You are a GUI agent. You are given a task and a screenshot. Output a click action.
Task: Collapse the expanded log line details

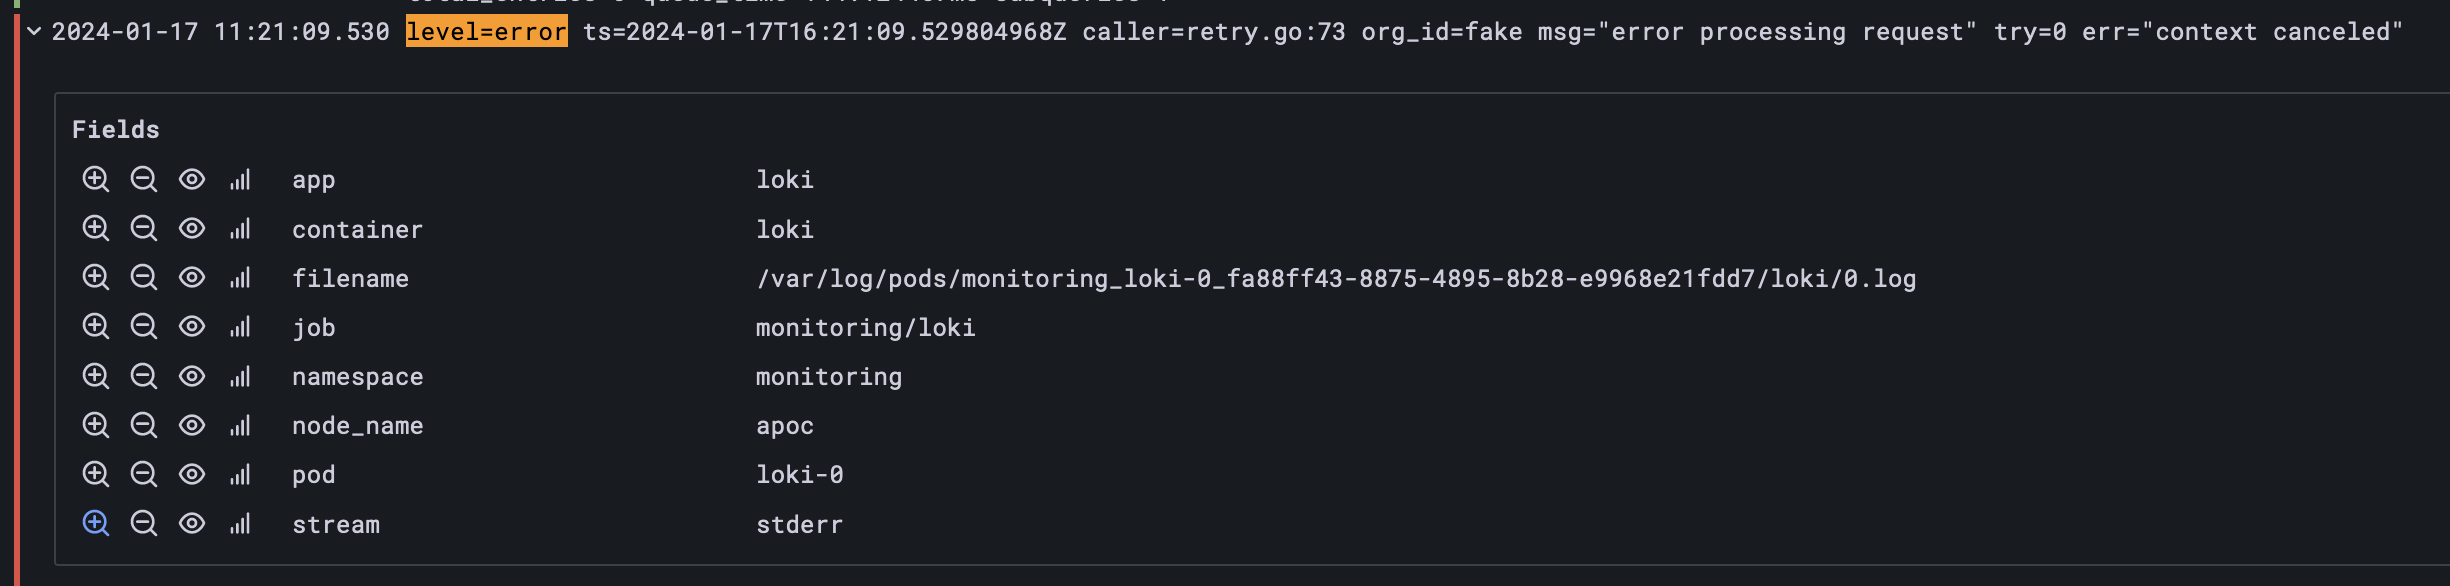tap(33, 31)
